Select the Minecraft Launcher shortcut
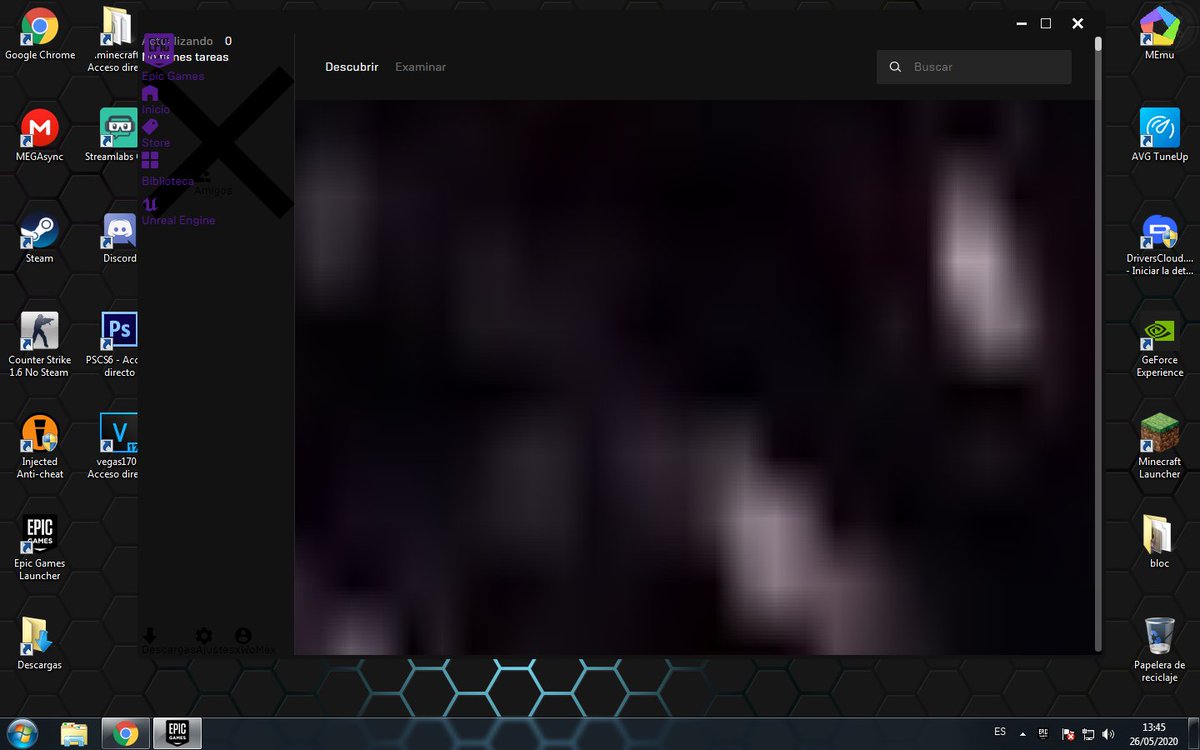Viewport: 1200px width, 750px height. [1160, 447]
